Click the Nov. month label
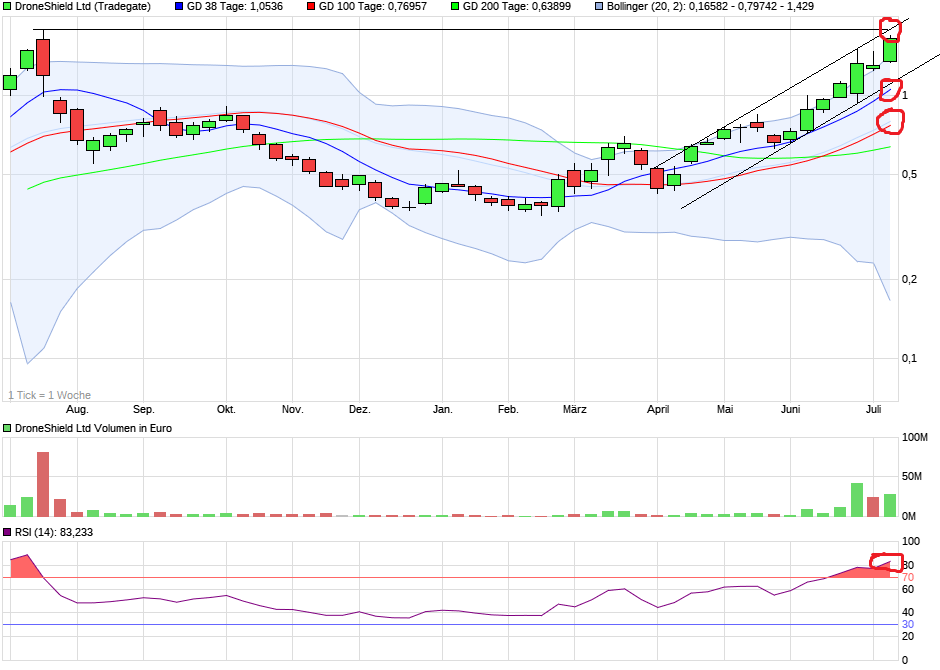This screenshot has width=940, height=670. point(293,409)
